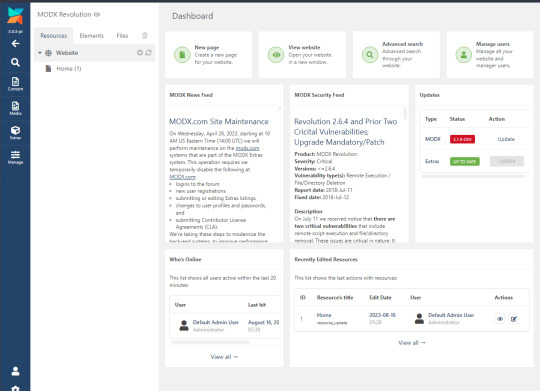
Task: Switch to the Files tab
Action: (122, 35)
